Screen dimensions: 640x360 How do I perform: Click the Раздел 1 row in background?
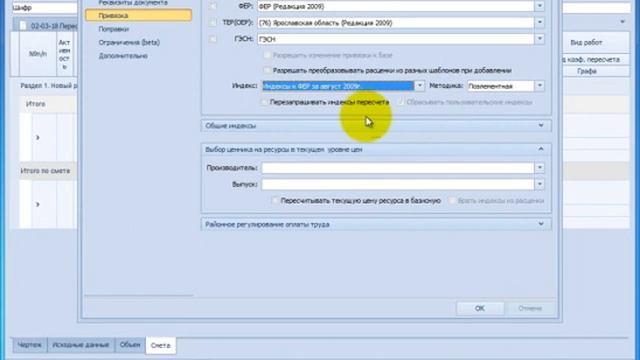tap(48, 86)
